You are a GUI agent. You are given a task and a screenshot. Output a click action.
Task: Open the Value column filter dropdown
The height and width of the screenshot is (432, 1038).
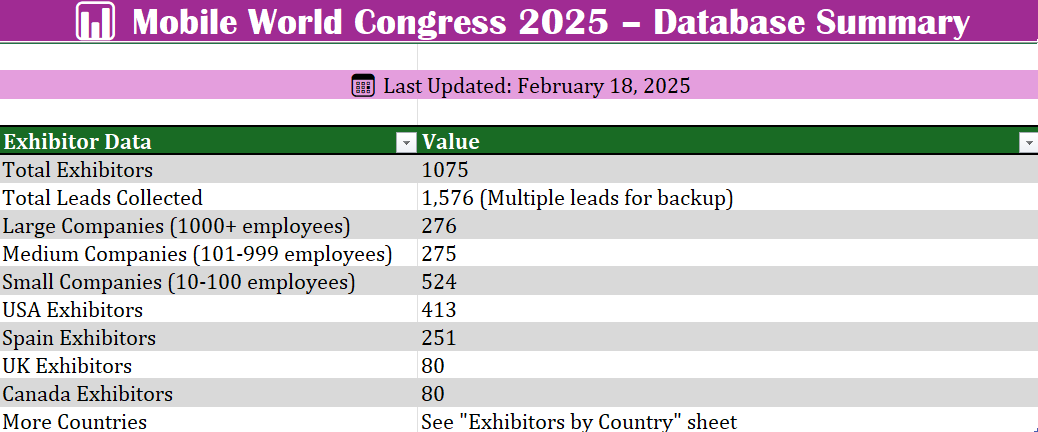pyautogui.click(x=1028, y=142)
